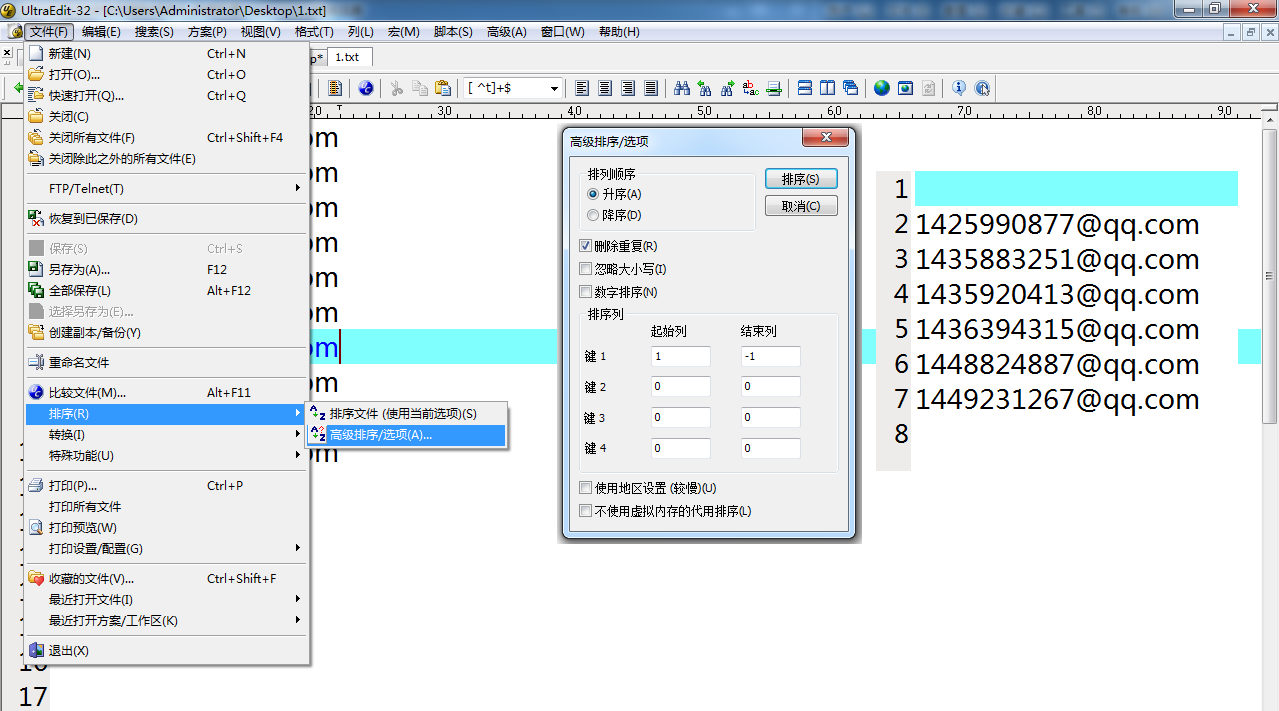Choose 新建 in File menu

166,53
